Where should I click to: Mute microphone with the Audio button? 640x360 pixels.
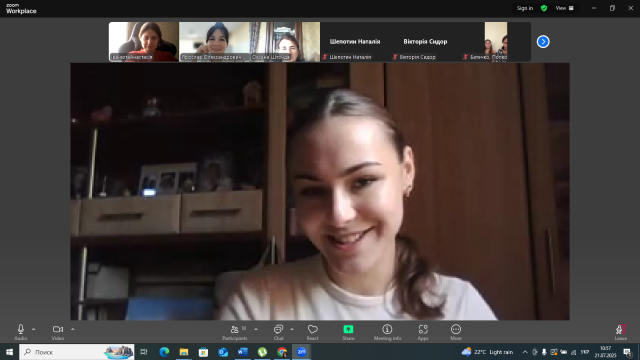coord(20,332)
